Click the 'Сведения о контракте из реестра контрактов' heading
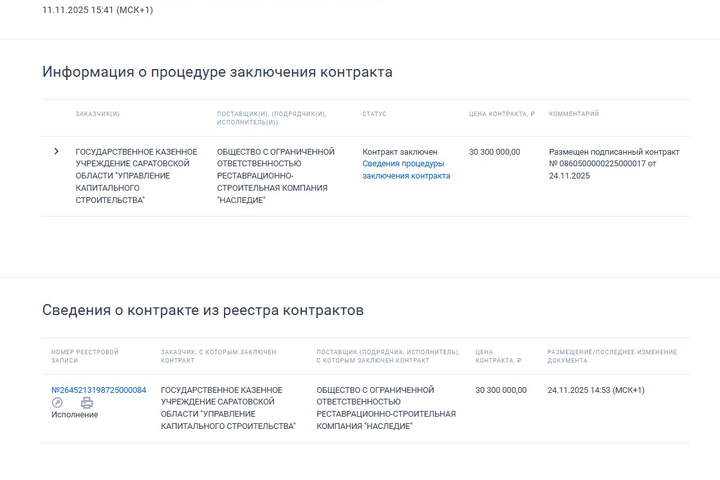The width and height of the screenshot is (720, 480). point(203,310)
